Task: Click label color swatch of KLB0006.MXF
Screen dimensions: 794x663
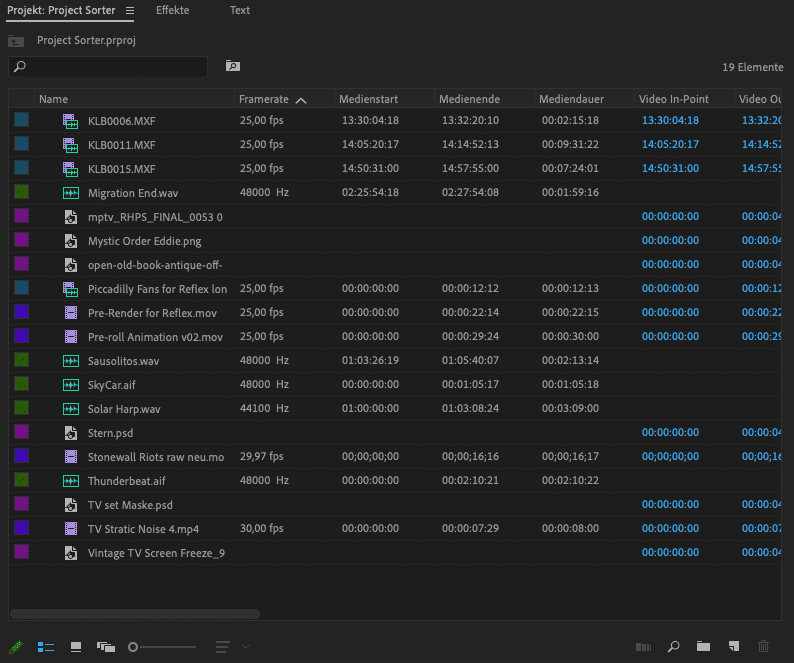Action: (22, 120)
